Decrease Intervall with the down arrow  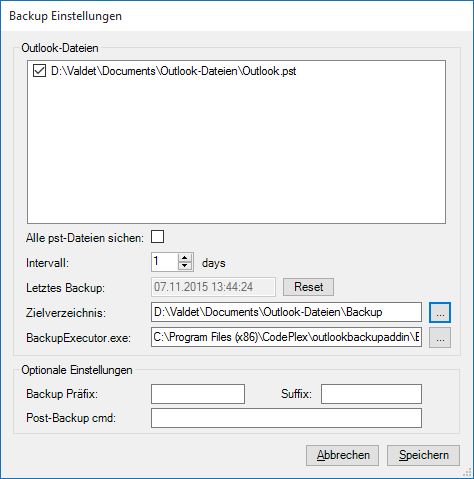pos(185,266)
